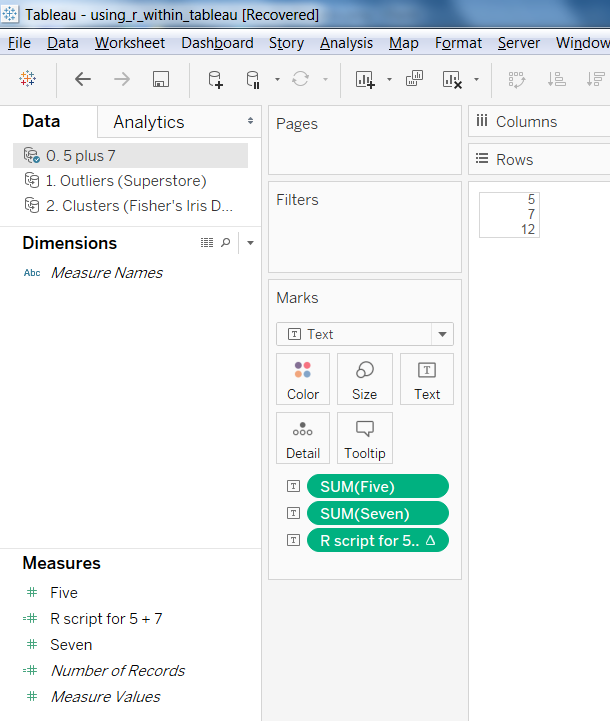The width and height of the screenshot is (610, 721).
Task: Click the Columns shelf
Action: click(539, 121)
